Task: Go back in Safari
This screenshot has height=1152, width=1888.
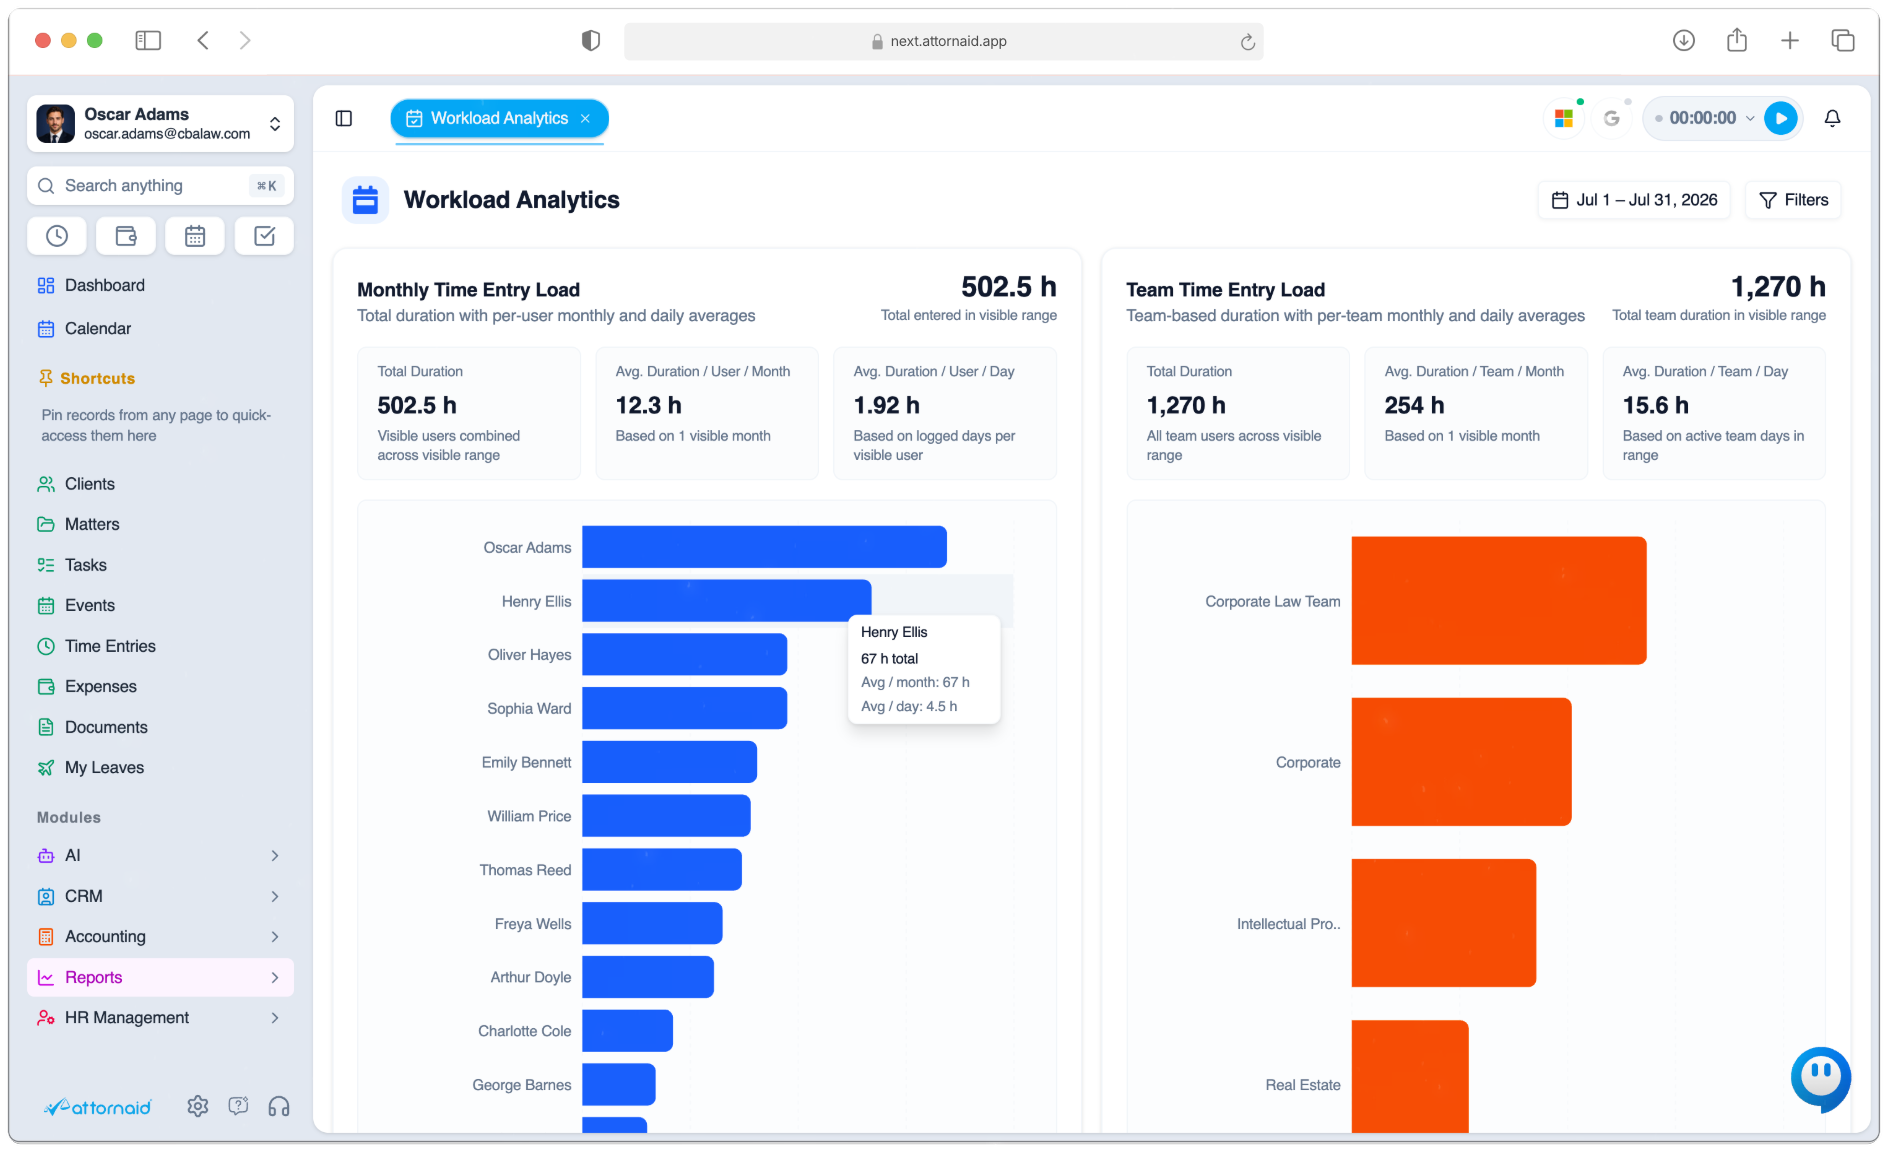Action: 203,40
